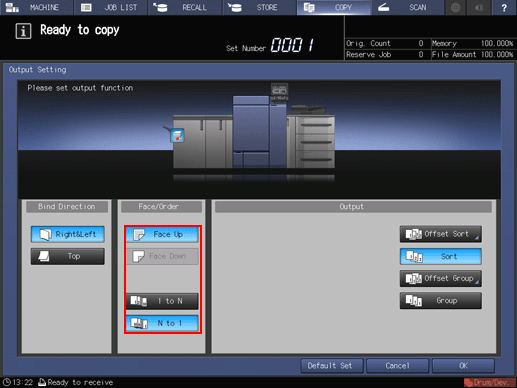Click the Orig. Count value

[x=421, y=43]
